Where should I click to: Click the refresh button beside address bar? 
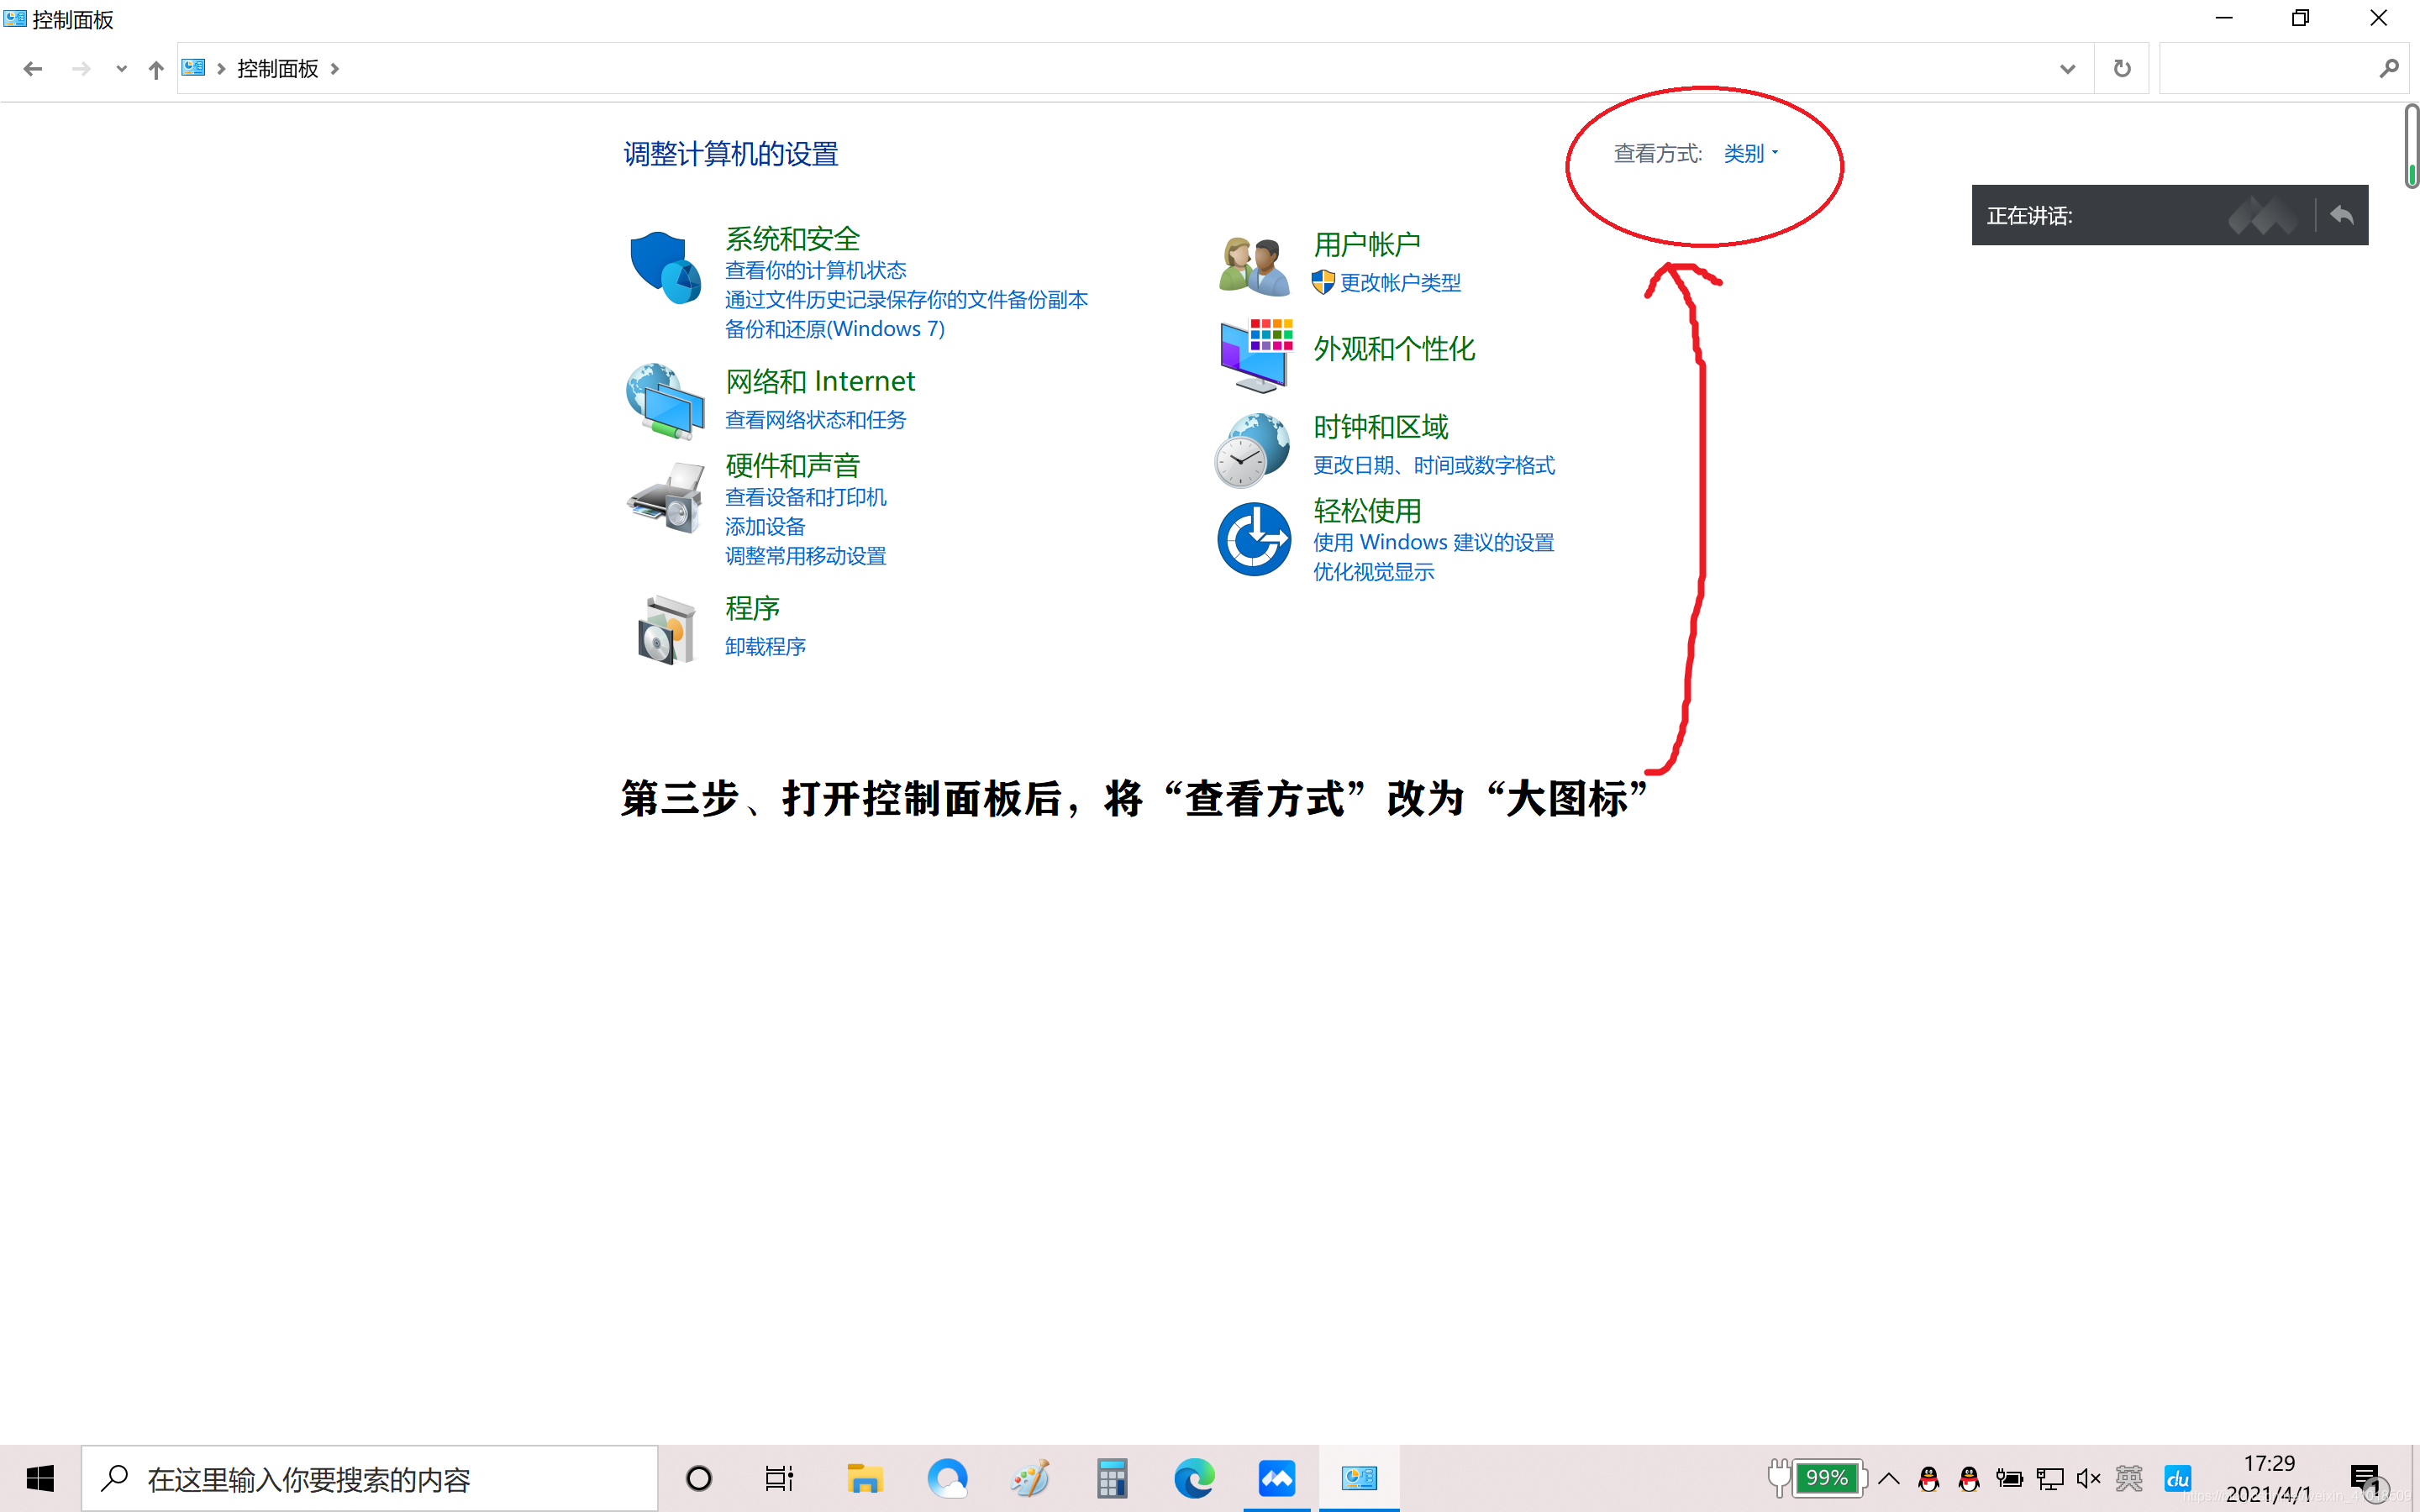click(x=2121, y=69)
